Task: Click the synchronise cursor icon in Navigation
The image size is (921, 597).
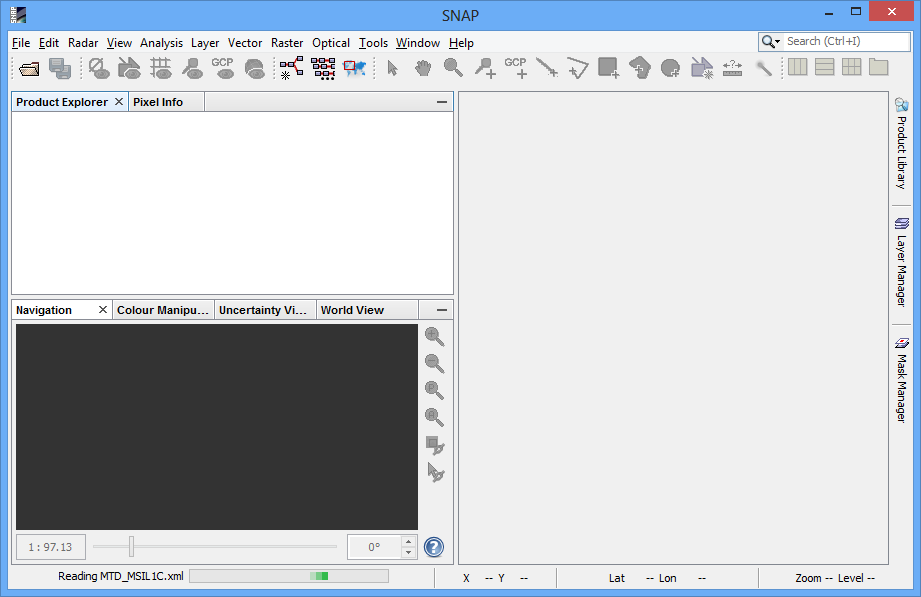Action: [435, 472]
